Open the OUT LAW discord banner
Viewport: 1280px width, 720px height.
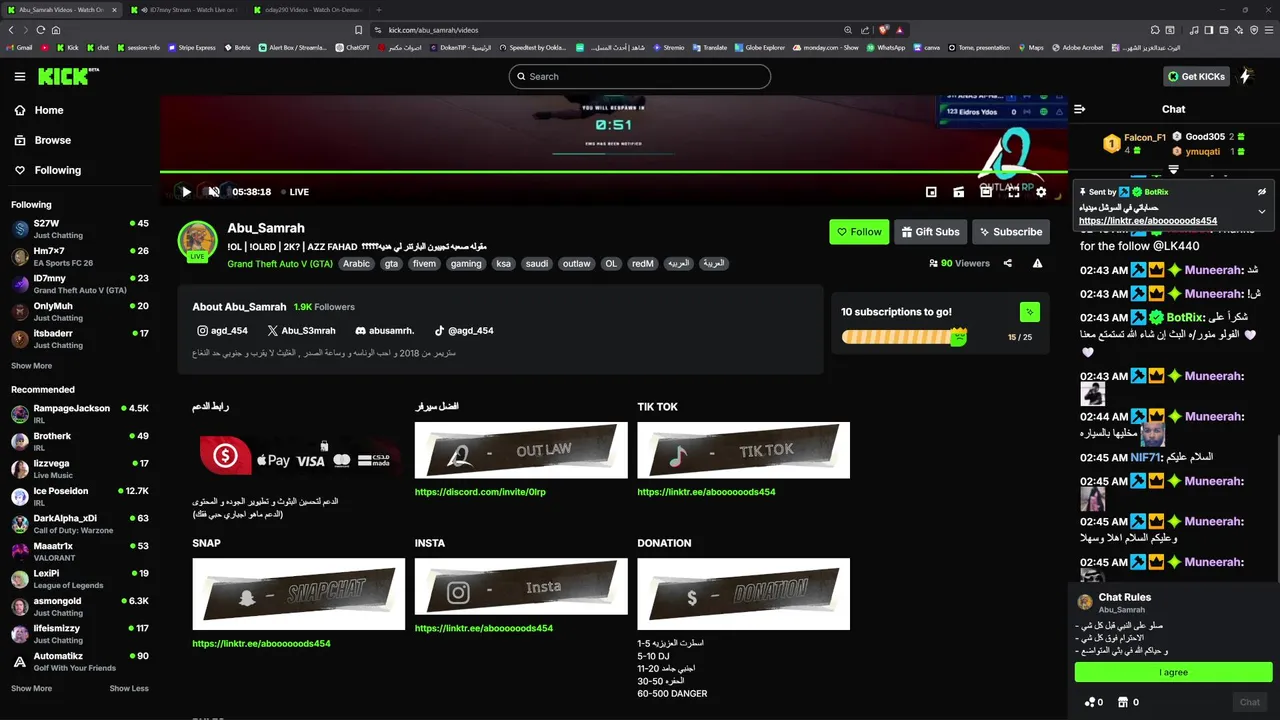521,450
